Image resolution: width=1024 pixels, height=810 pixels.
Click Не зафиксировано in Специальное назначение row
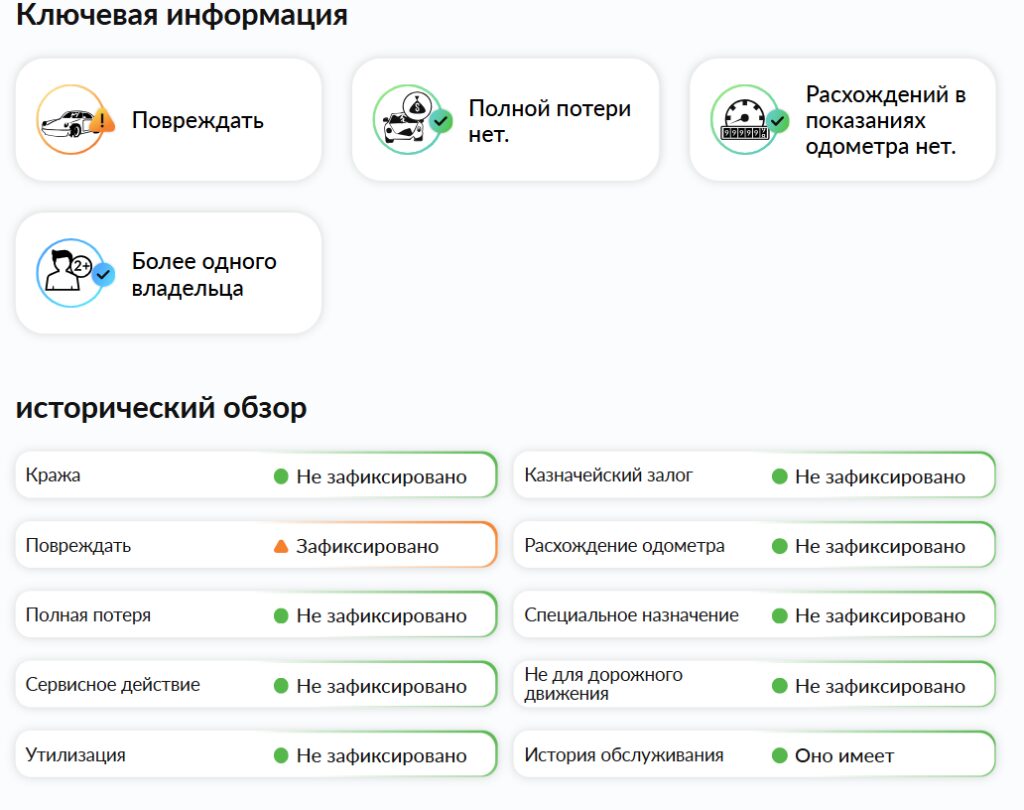click(x=880, y=615)
